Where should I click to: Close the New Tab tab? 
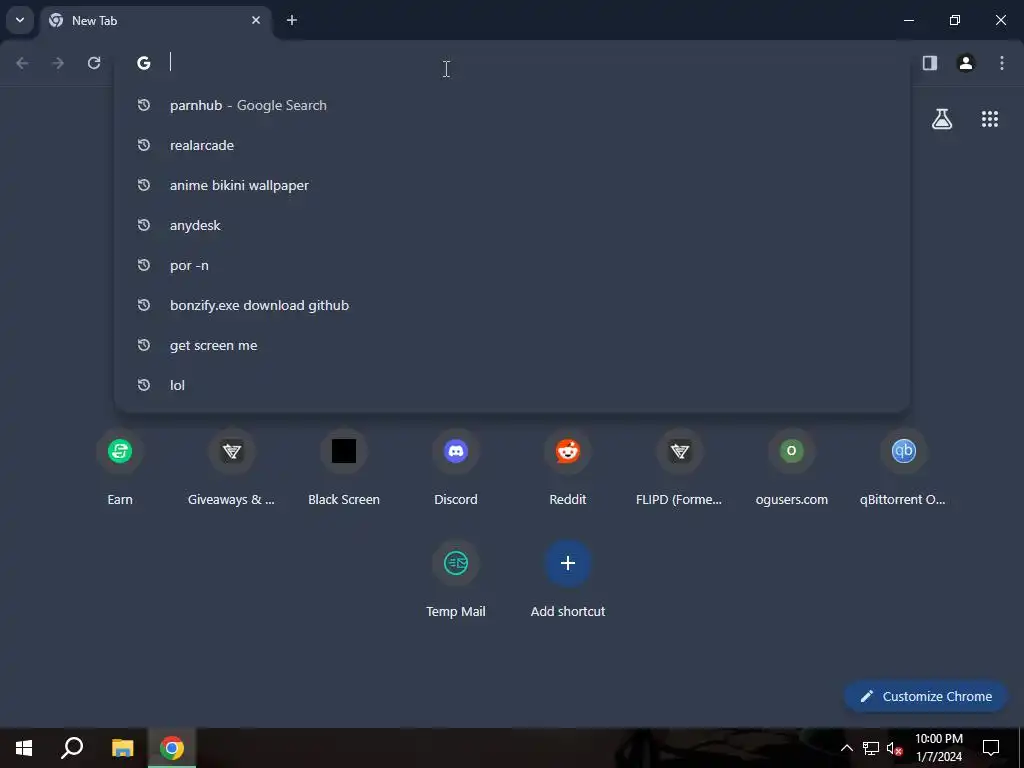[256, 20]
